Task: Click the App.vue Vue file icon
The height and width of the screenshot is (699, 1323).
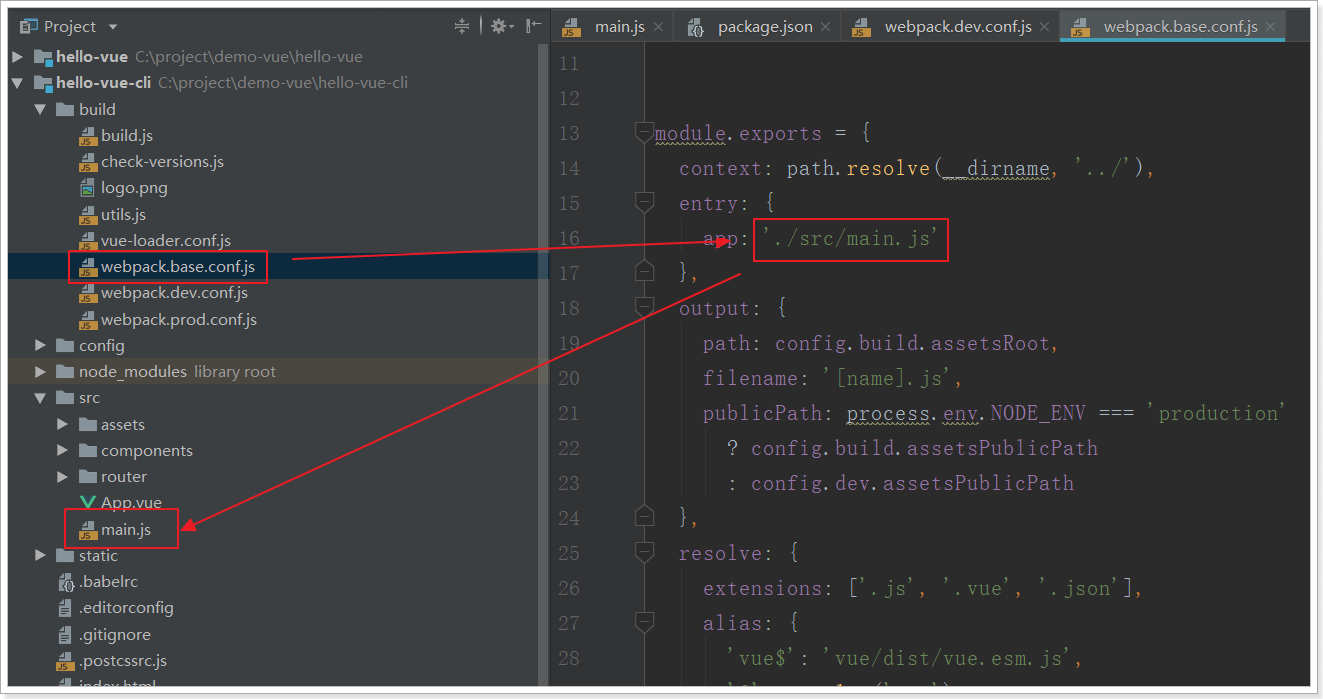Action: pyautogui.click(x=88, y=503)
